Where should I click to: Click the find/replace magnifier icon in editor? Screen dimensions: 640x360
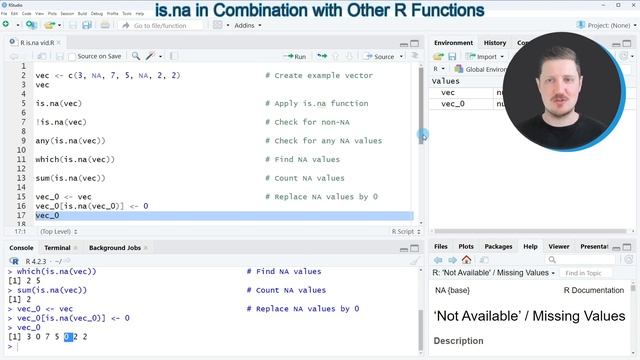[x=136, y=56]
